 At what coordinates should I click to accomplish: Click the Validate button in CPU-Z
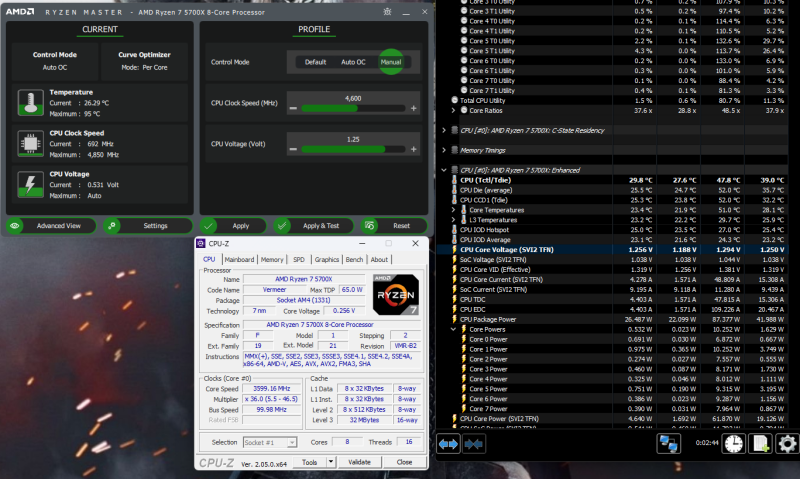360,462
